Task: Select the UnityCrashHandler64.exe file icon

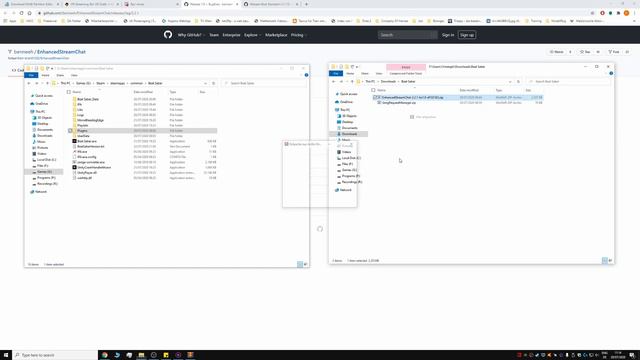Action: 74,167
